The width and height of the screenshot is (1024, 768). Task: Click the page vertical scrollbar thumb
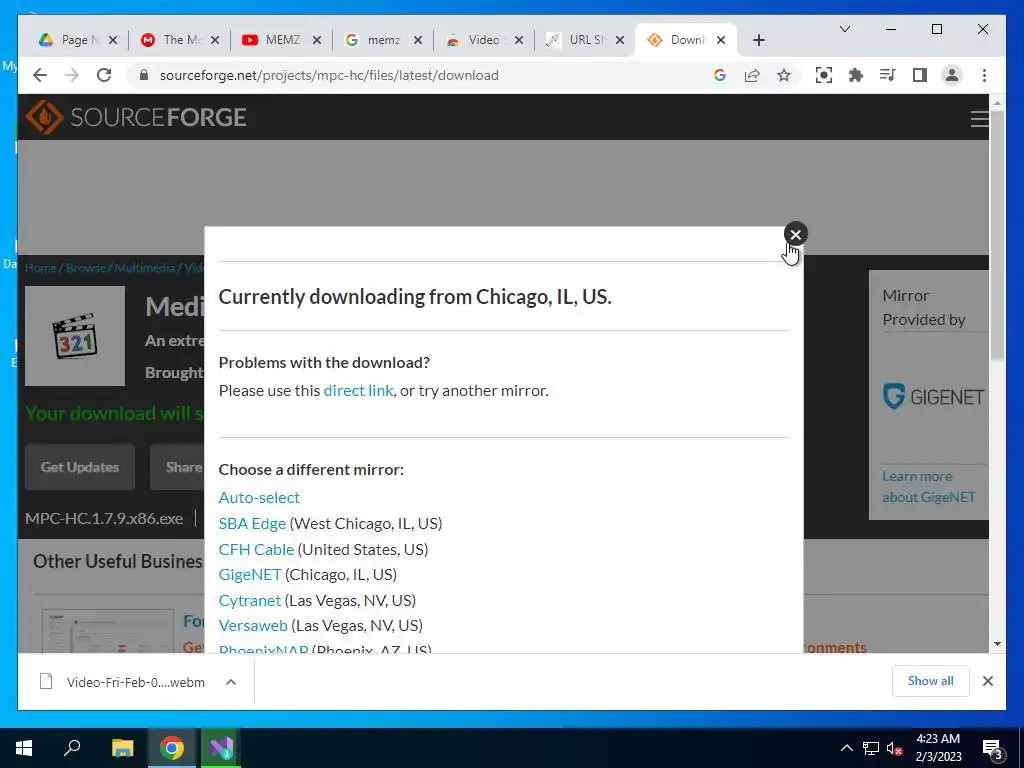click(x=997, y=235)
